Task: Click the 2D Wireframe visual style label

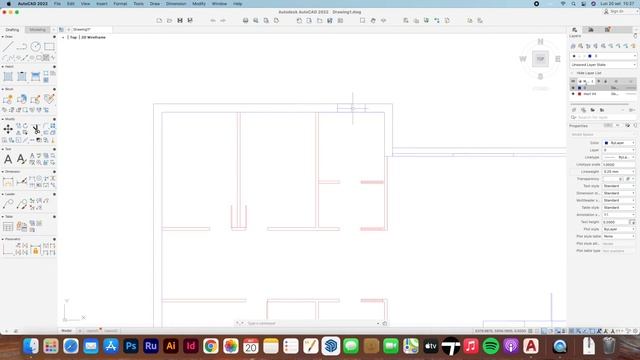Action: (93, 37)
